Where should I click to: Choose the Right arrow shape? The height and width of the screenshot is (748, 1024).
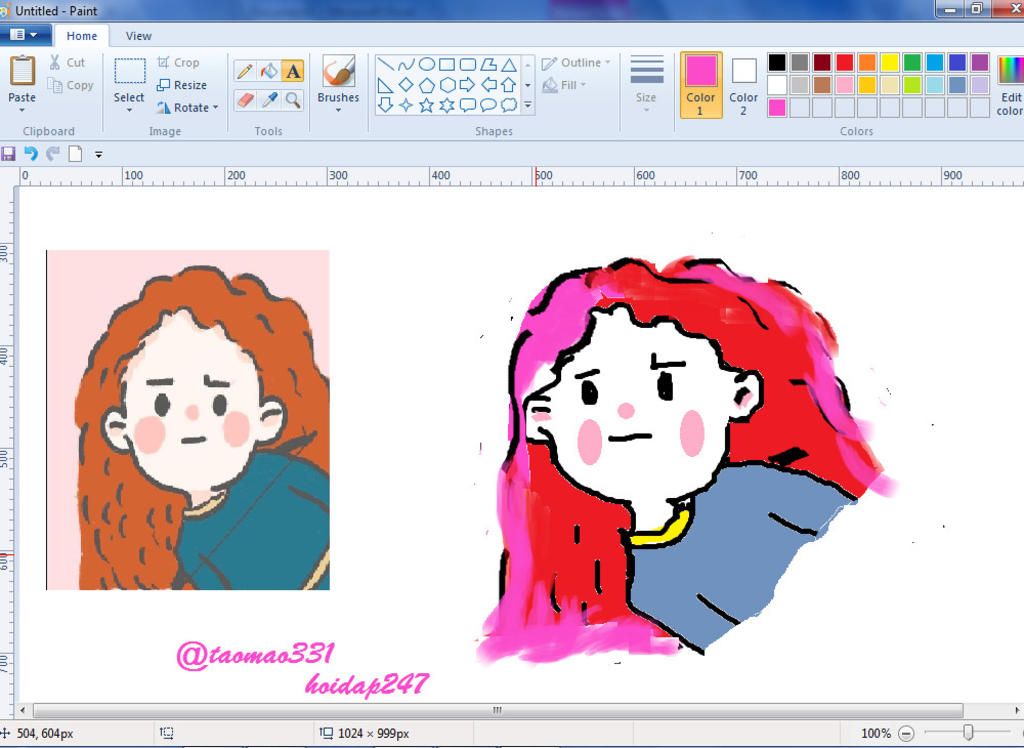click(468, 84)
